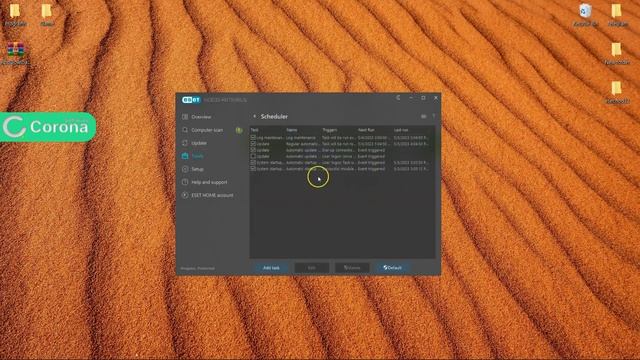
Task: Open Computer scan in the sidebar
Action: (207, 130)
